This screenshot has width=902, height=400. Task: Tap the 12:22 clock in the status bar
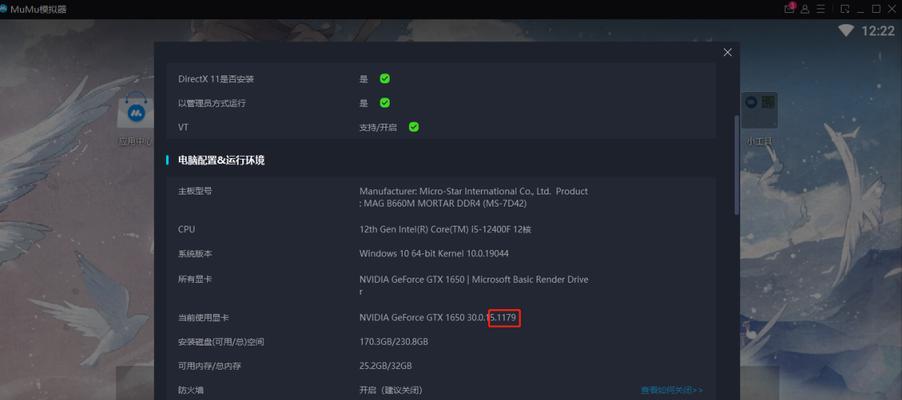tap(878, 31)
